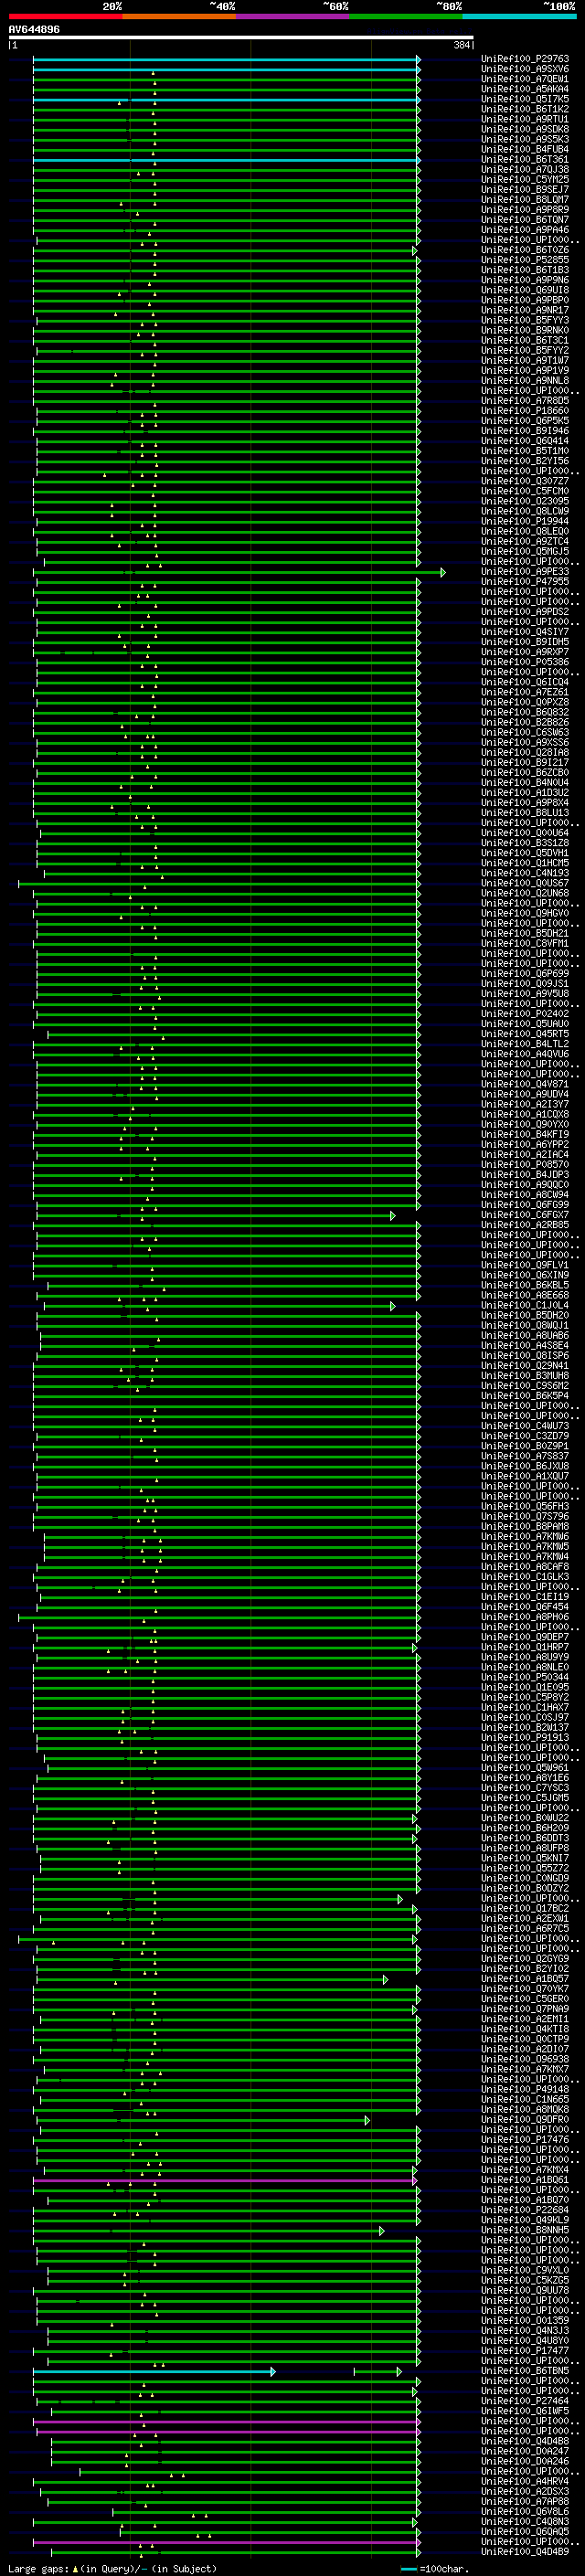The width and height of the screenshot is (585, 2576).
Task: Select label UniRef100_B3MUH8
Action: (x=525, y=1376)
